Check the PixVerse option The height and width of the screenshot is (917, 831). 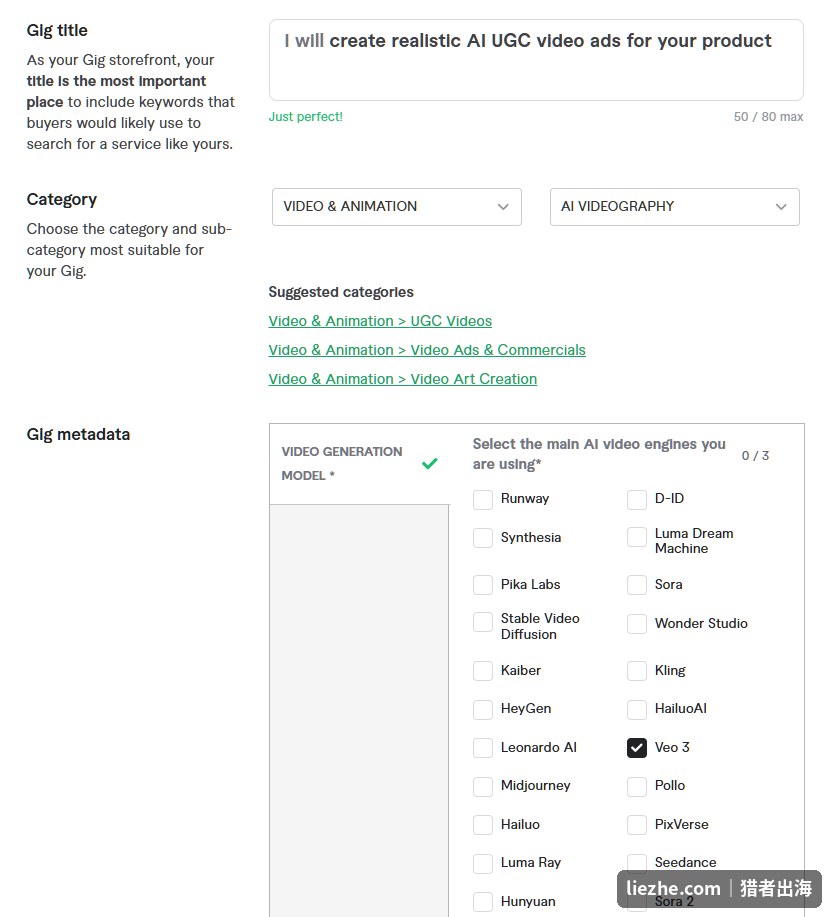pos(637,825)
